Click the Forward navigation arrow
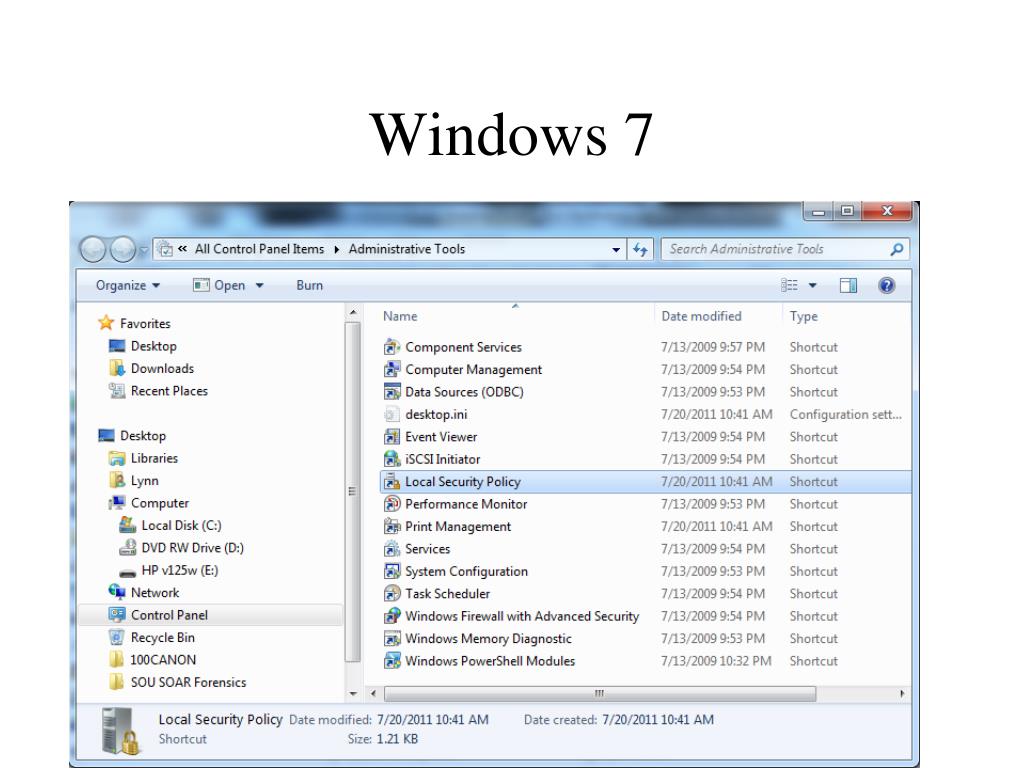The height and width of the screenshot is (768, 1024). click(x=122, y=249)
